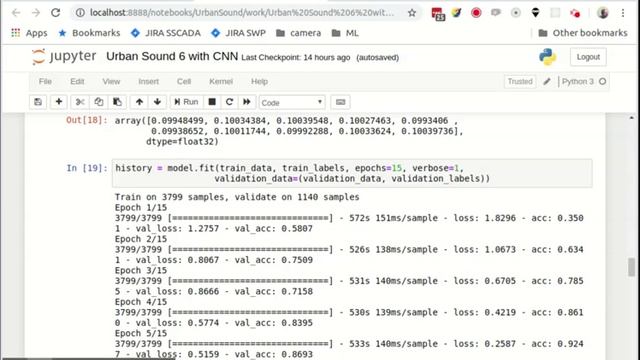
Task: Save and checkpoint the notebook
Action: pyautogui.click(x=38, y=102)
